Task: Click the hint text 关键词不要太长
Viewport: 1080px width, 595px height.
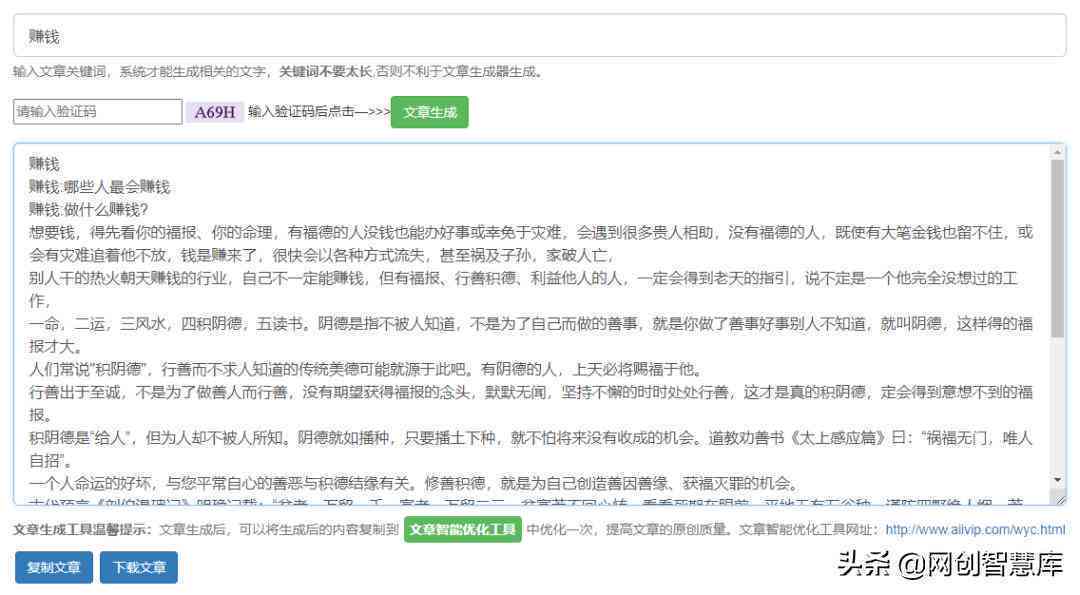Action: [x=325, y=72]
